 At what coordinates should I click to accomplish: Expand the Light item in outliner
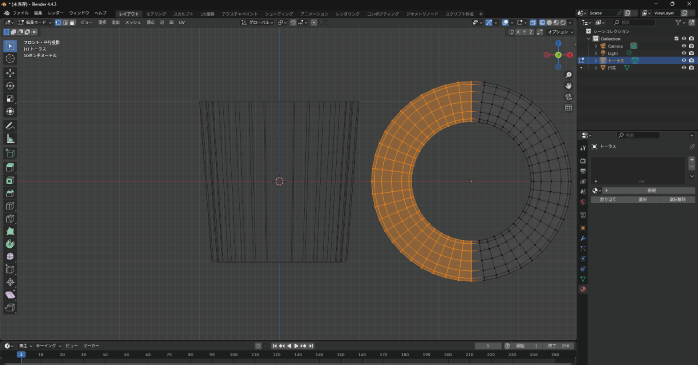596,53
